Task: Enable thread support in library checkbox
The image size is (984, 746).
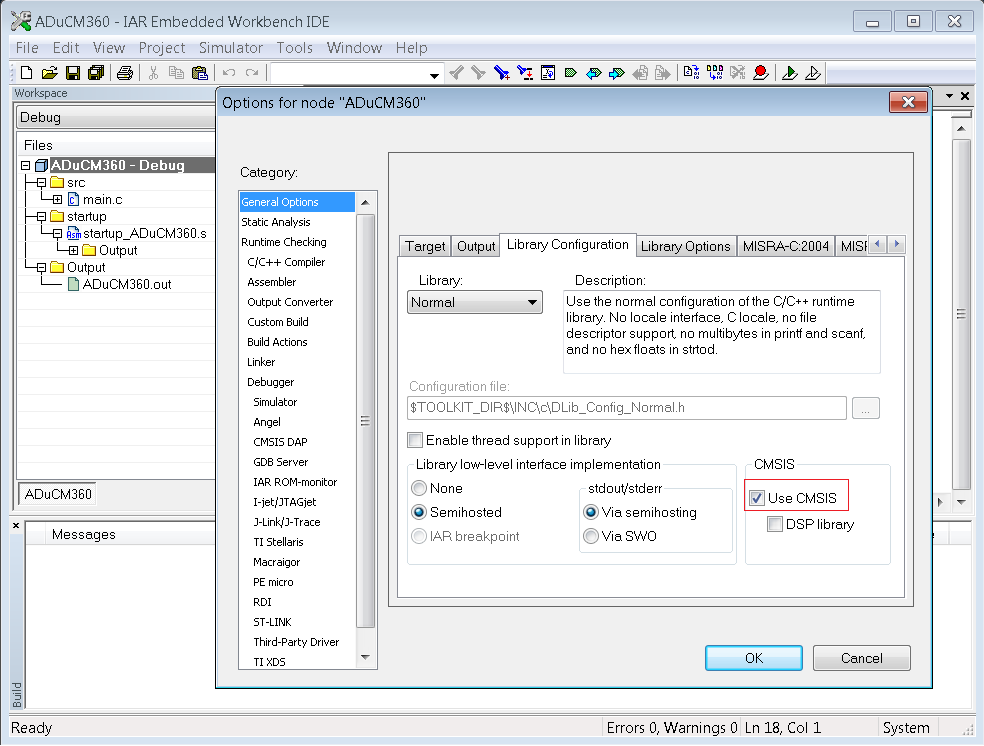Action: [x=415, y=440]
